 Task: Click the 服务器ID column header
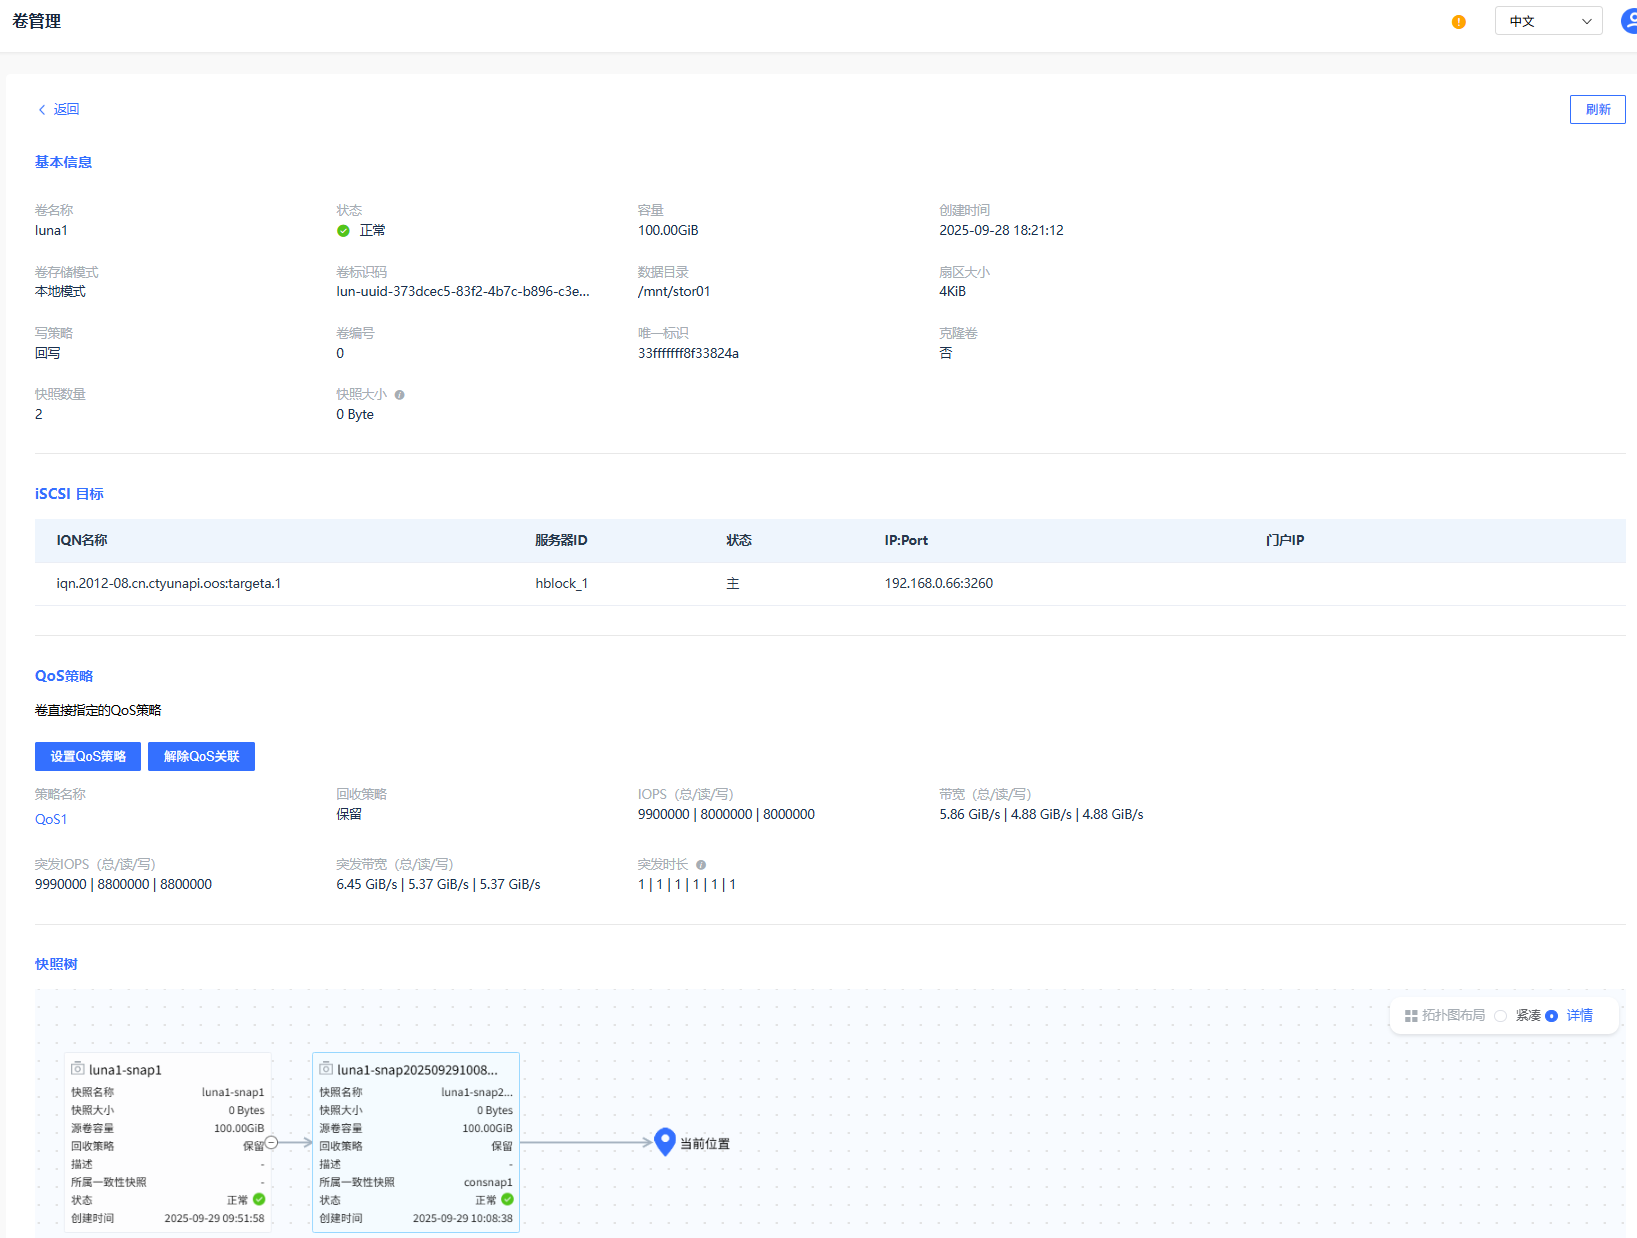coord(561,540)
